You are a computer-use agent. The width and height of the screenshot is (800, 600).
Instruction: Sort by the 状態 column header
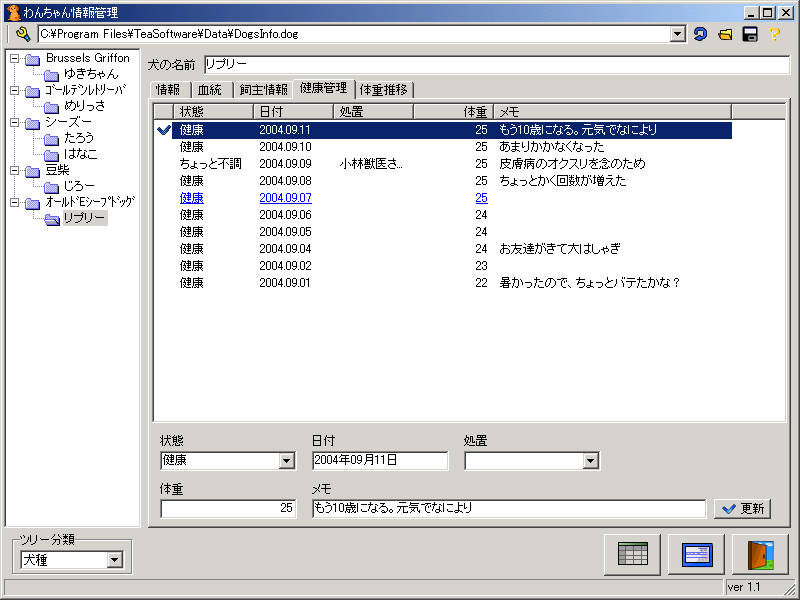coord(213,111)
